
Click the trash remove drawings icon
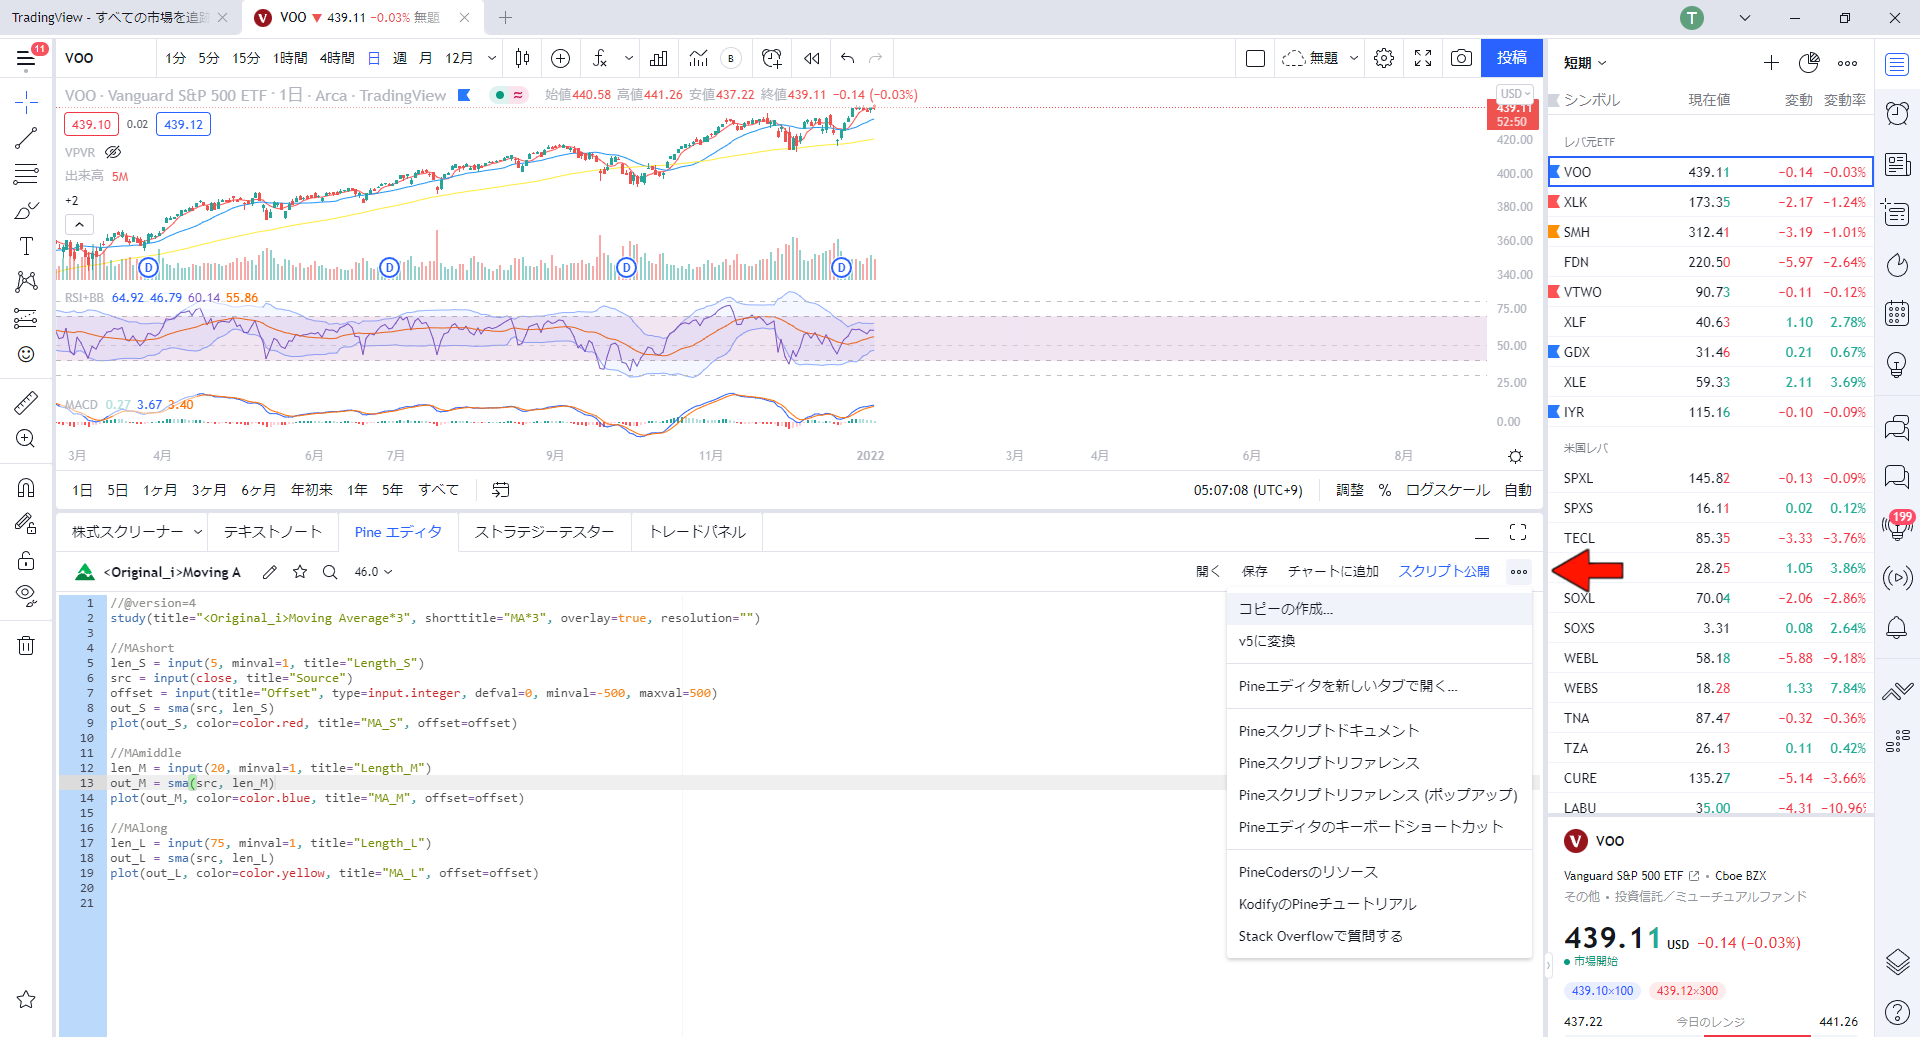pos(26,646)
